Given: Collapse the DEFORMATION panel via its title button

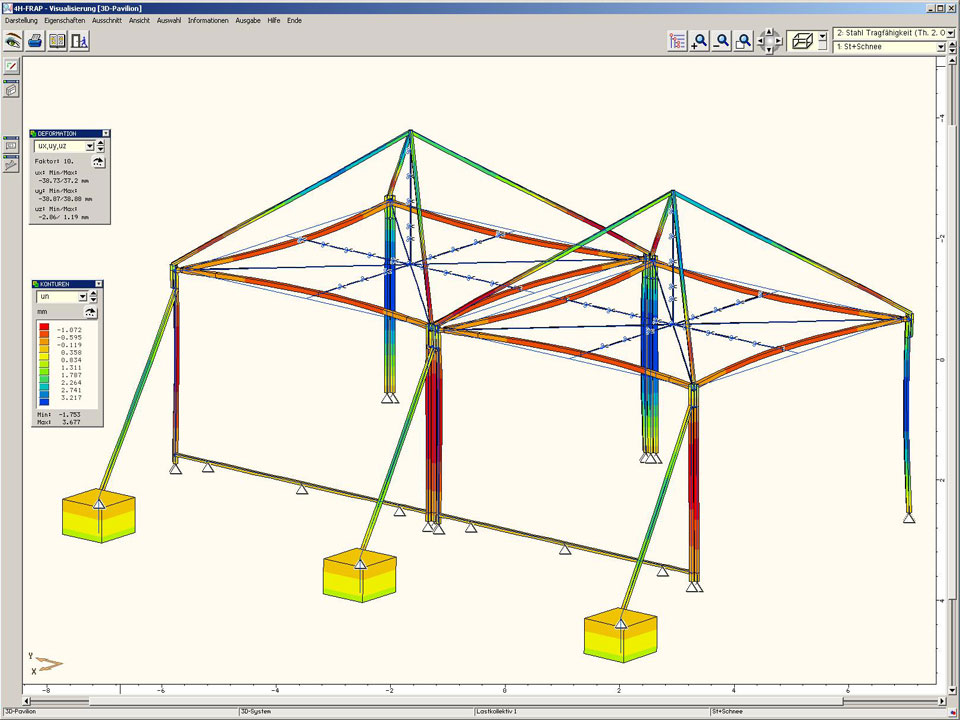Looking at the screenshot, I should pyautogui.click(x=107, y=133).
